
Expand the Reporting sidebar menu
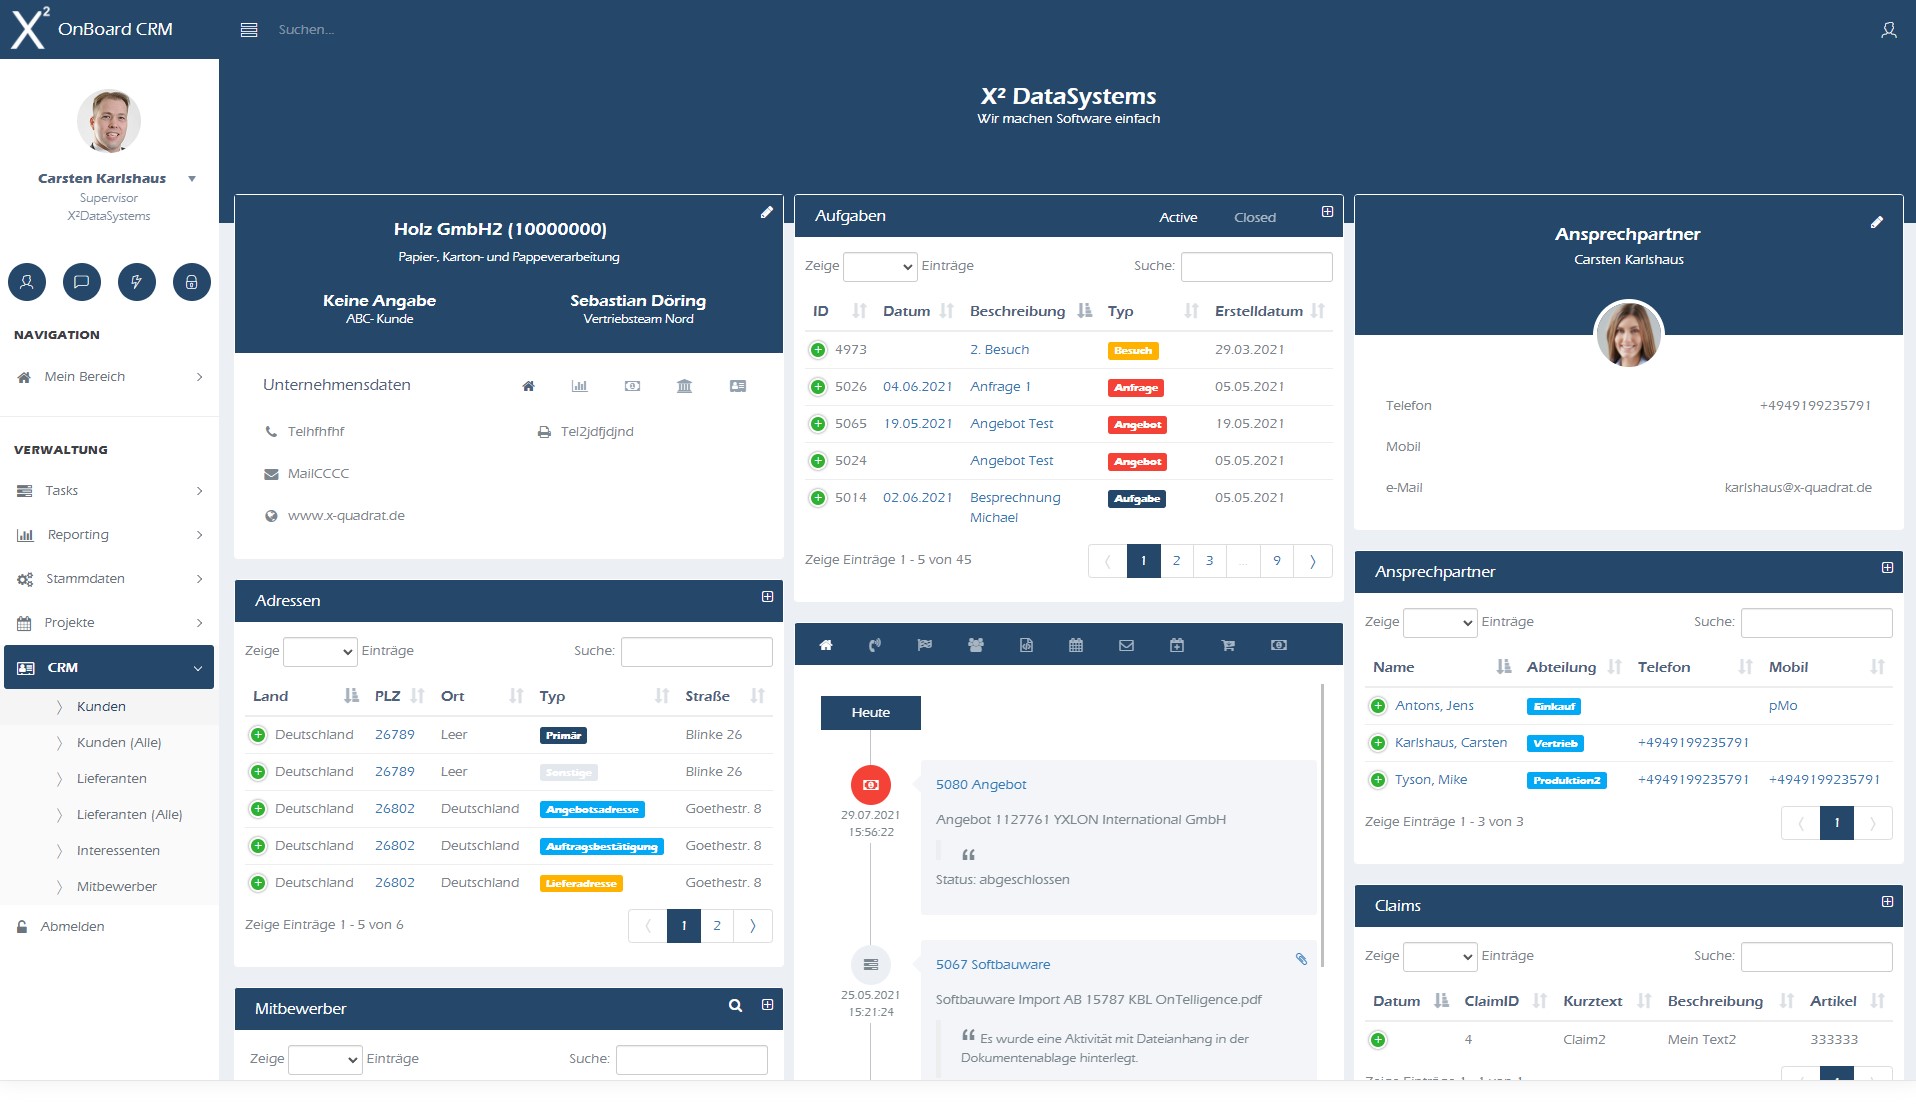[109, 535]
